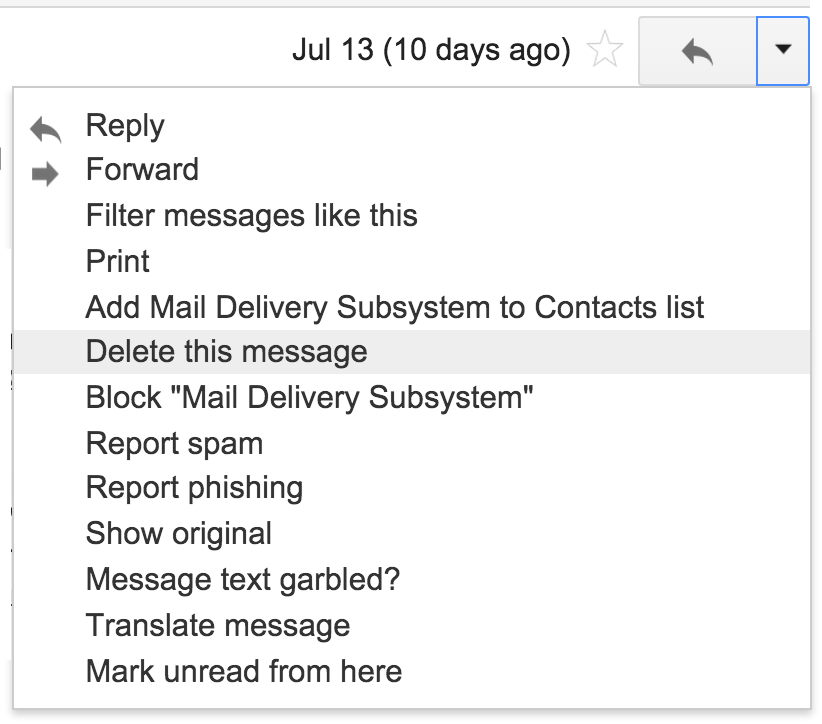
Task: Toggle the star next to the date
Action: pyautogui.click(x=604, y=50)
